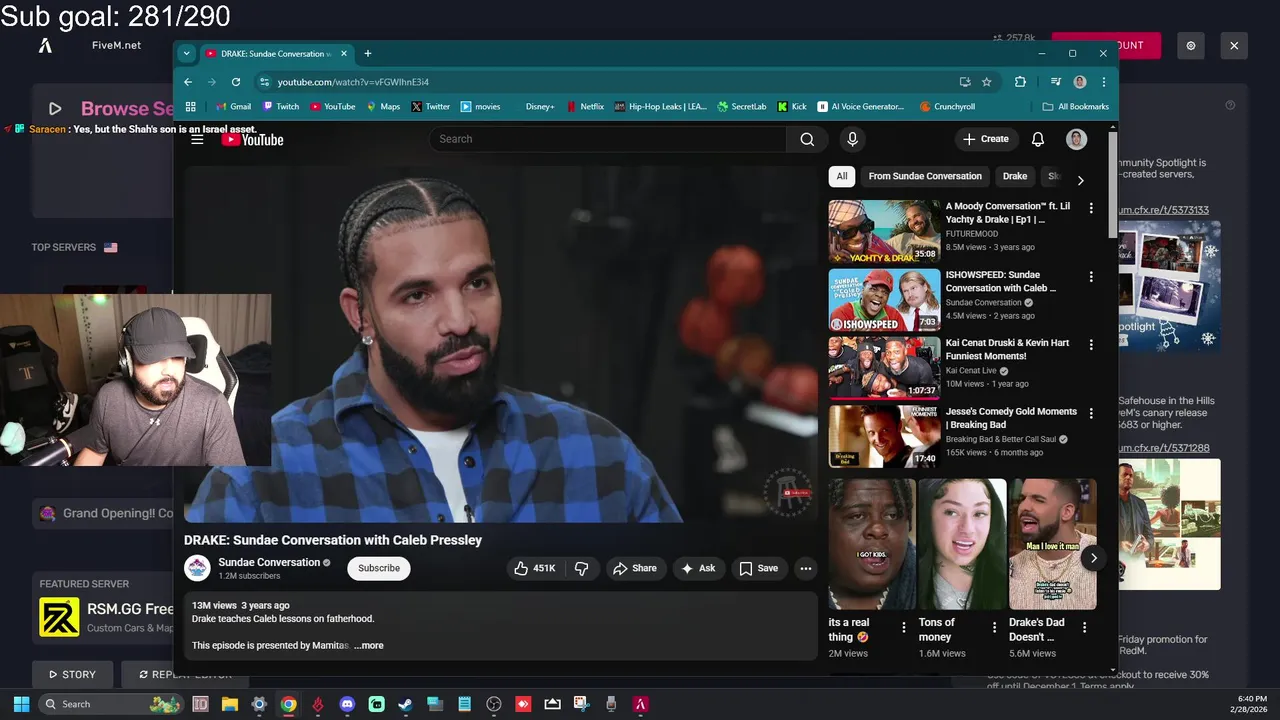Click the Share button
Screen dimensions: 1280x720
click(635, 568)
